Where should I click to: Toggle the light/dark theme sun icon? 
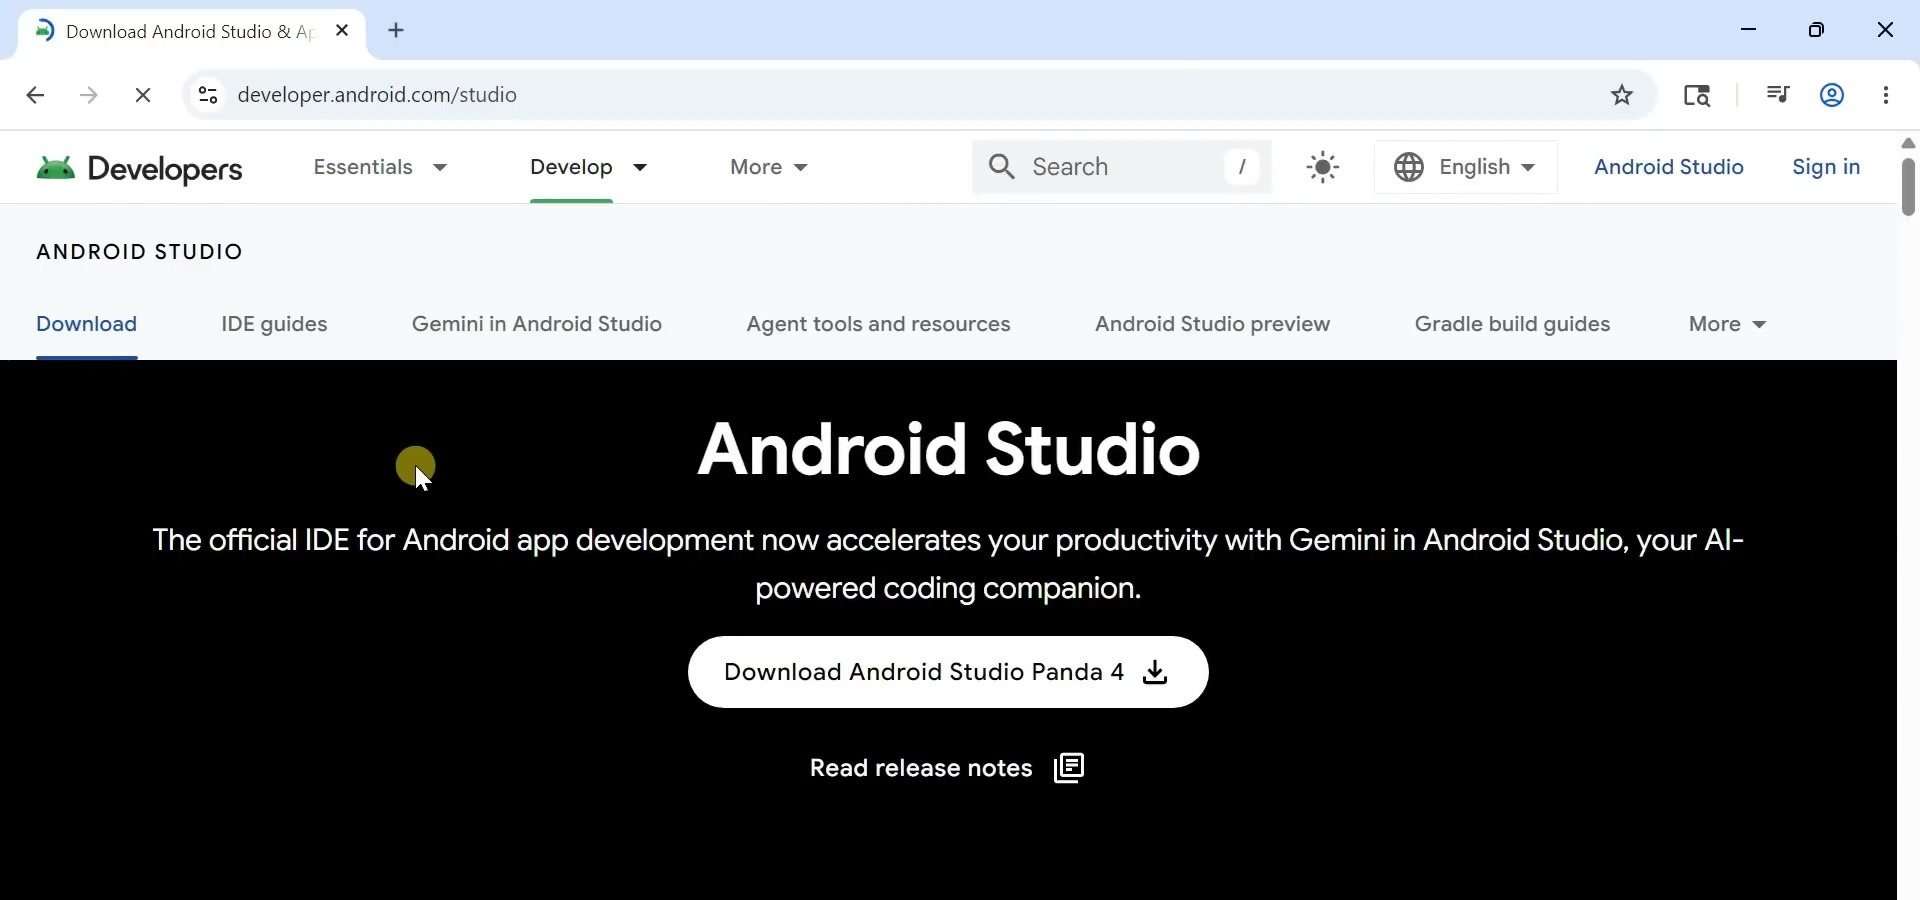coord(1323,167)
